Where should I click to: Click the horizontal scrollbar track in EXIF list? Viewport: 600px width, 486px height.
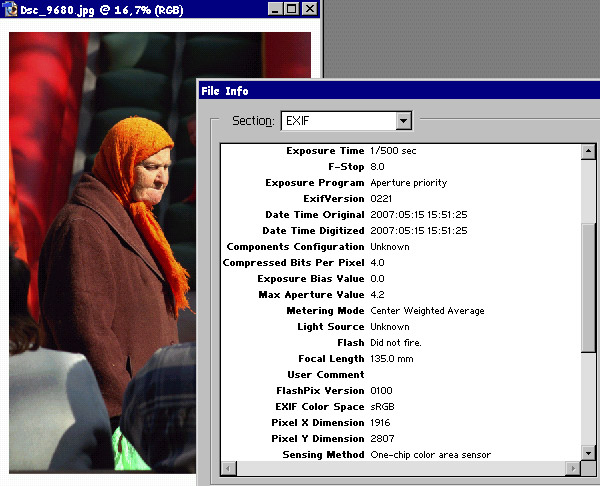(x=400, y=469)
